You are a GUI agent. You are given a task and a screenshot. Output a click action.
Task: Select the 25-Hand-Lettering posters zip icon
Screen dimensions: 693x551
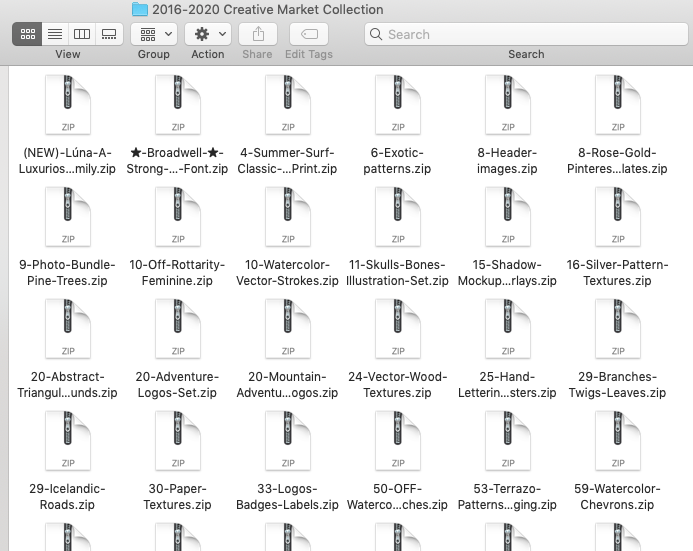tap(508, 329)
